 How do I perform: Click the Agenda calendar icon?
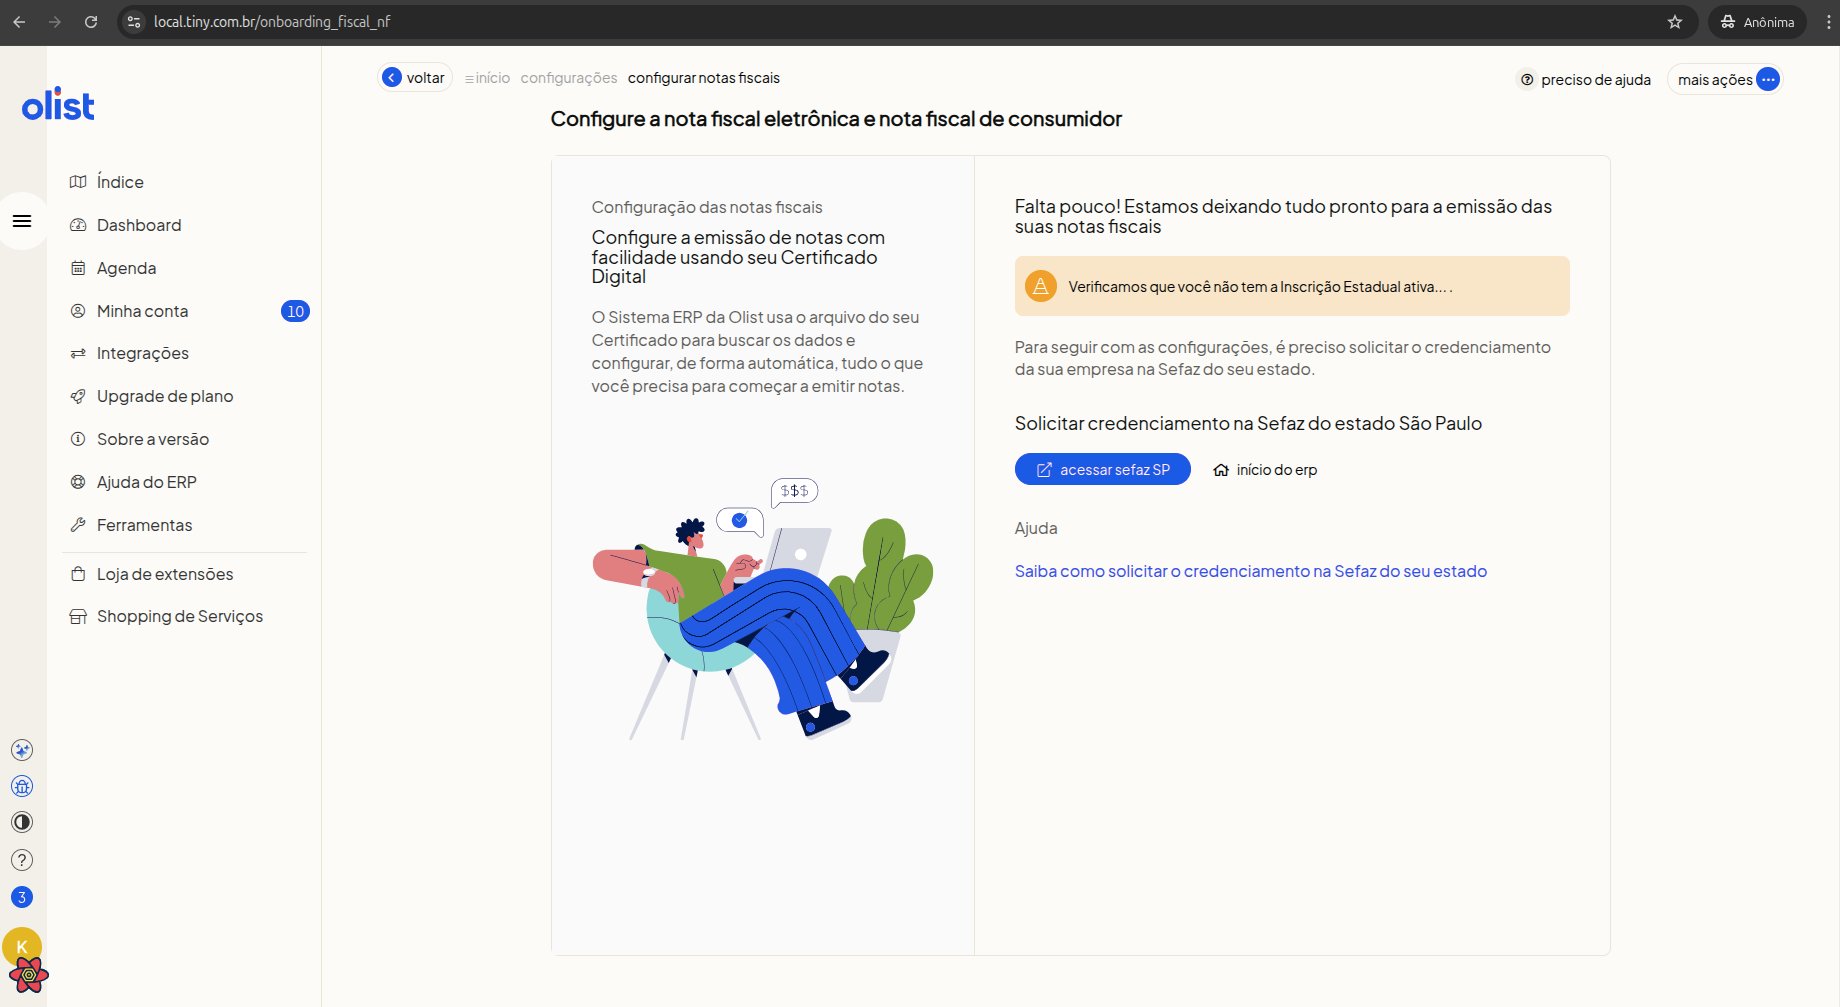78,268
